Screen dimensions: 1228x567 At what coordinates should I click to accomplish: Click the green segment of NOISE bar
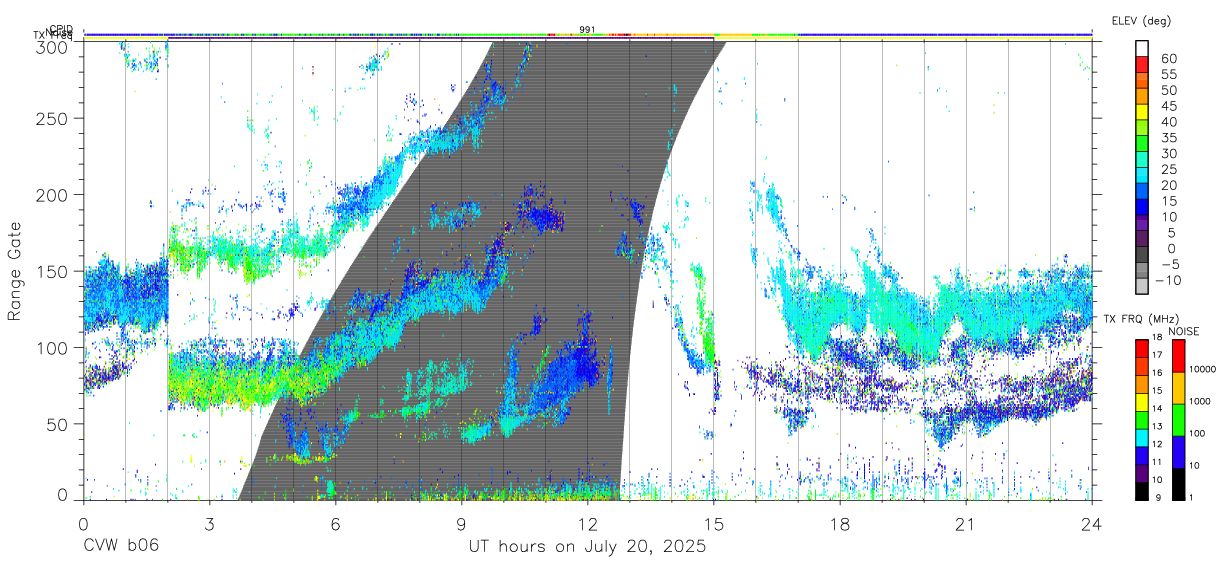(1178, 420)
